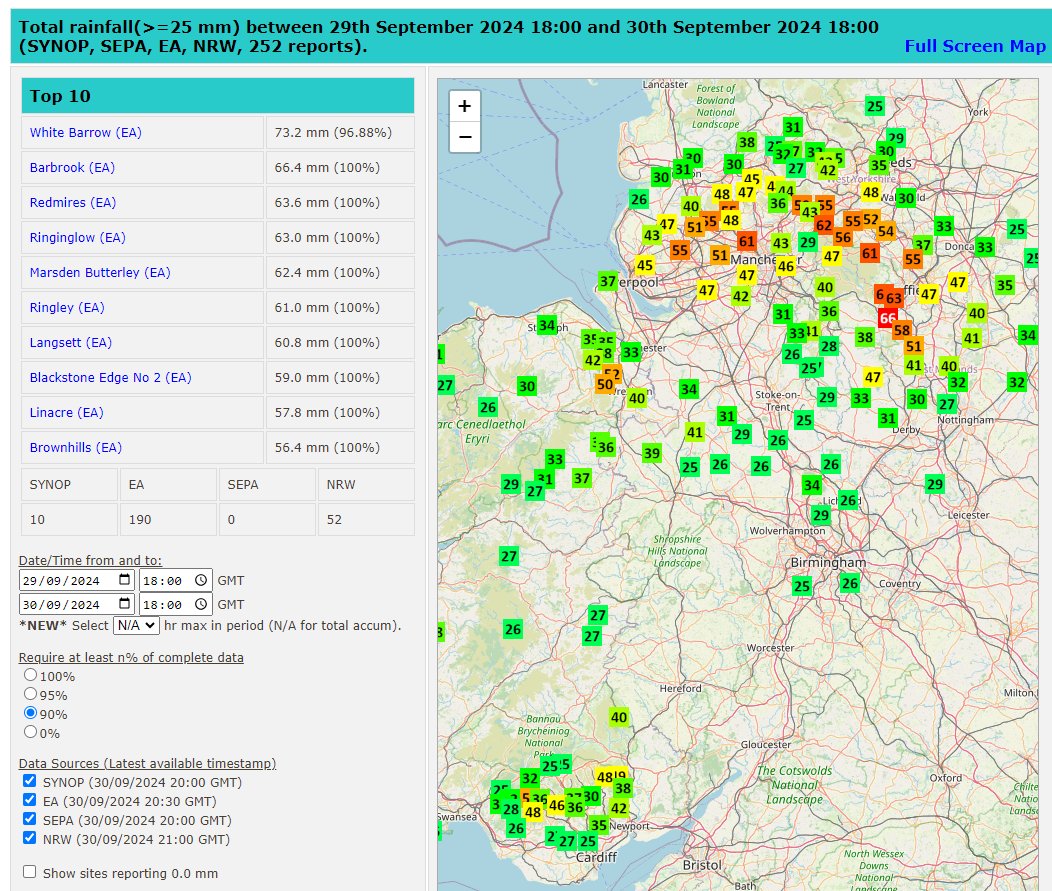Select 90% complete data requirement

click(x=30, y=713)
